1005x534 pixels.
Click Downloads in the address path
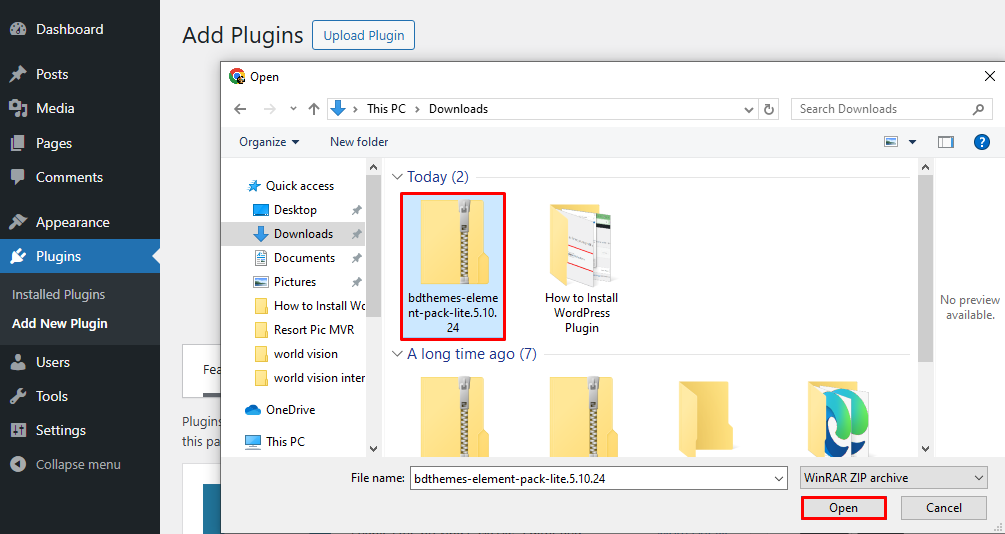click(x=458, y=109)
